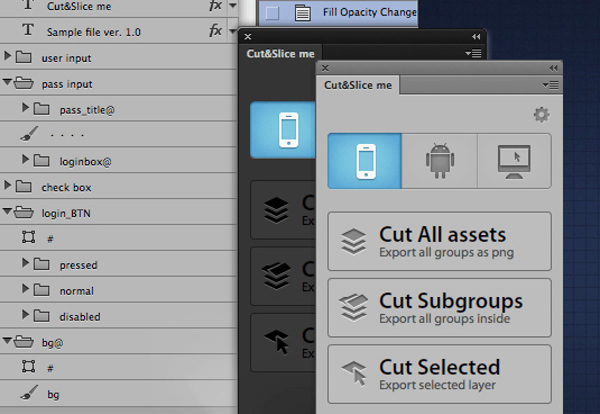Select iPhone device in light panel
Image resolution: width=600 pixels, height=414 pixels.
pyautogui.click(x=365, y=161)
